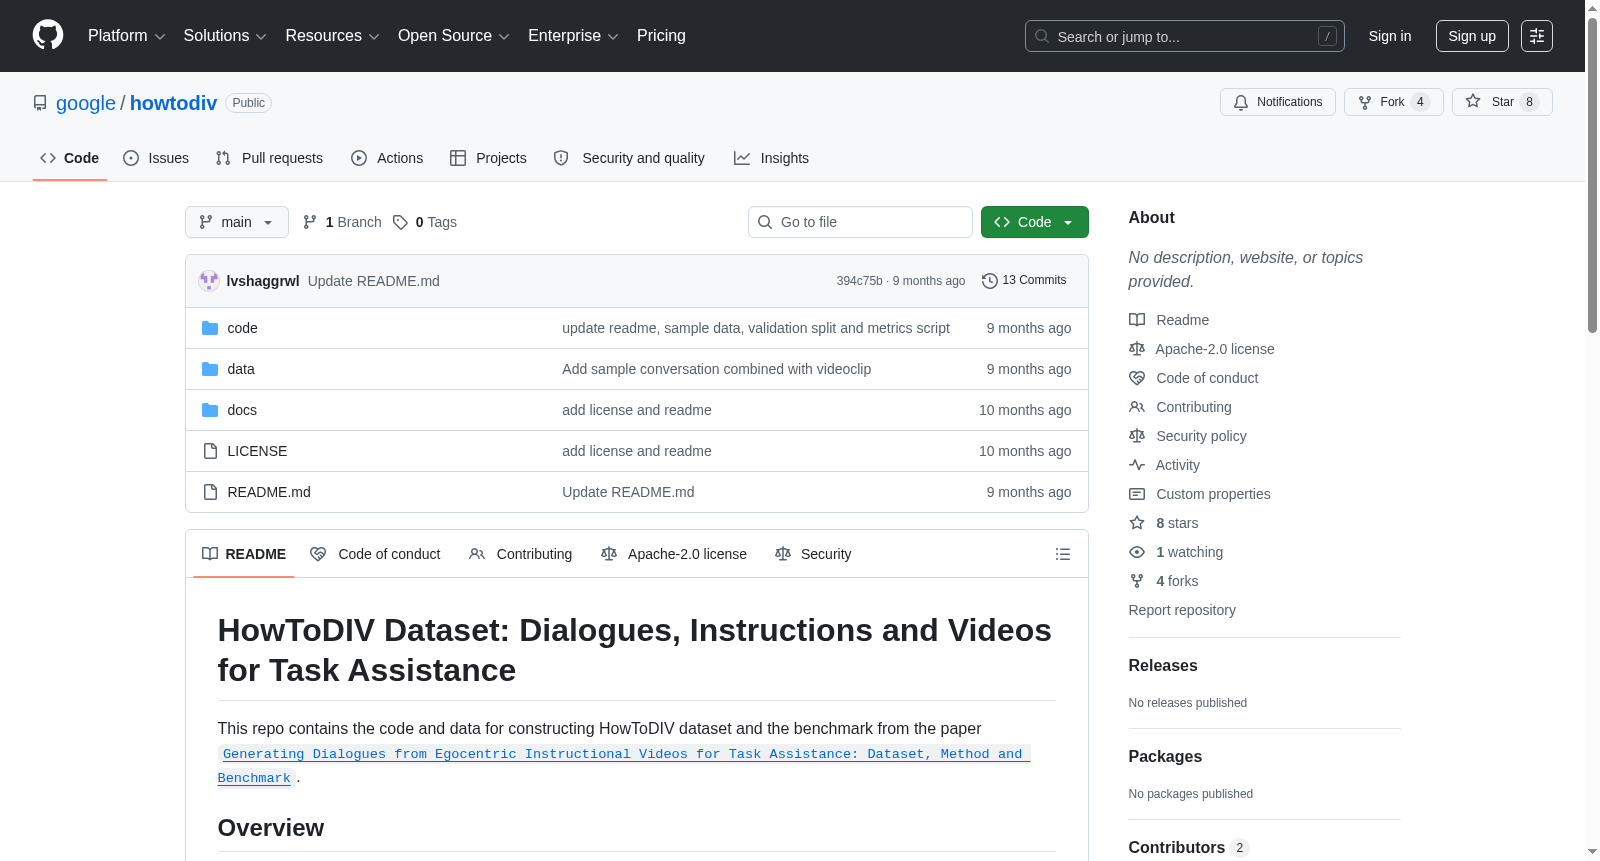Open the google owner link

86,103
